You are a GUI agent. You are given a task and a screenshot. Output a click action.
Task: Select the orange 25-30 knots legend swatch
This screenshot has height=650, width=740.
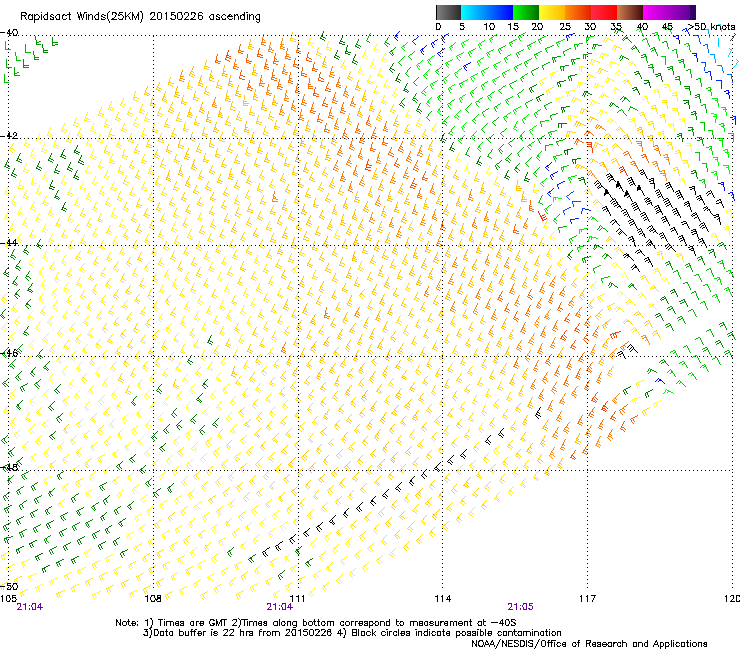tap(578, 12)
